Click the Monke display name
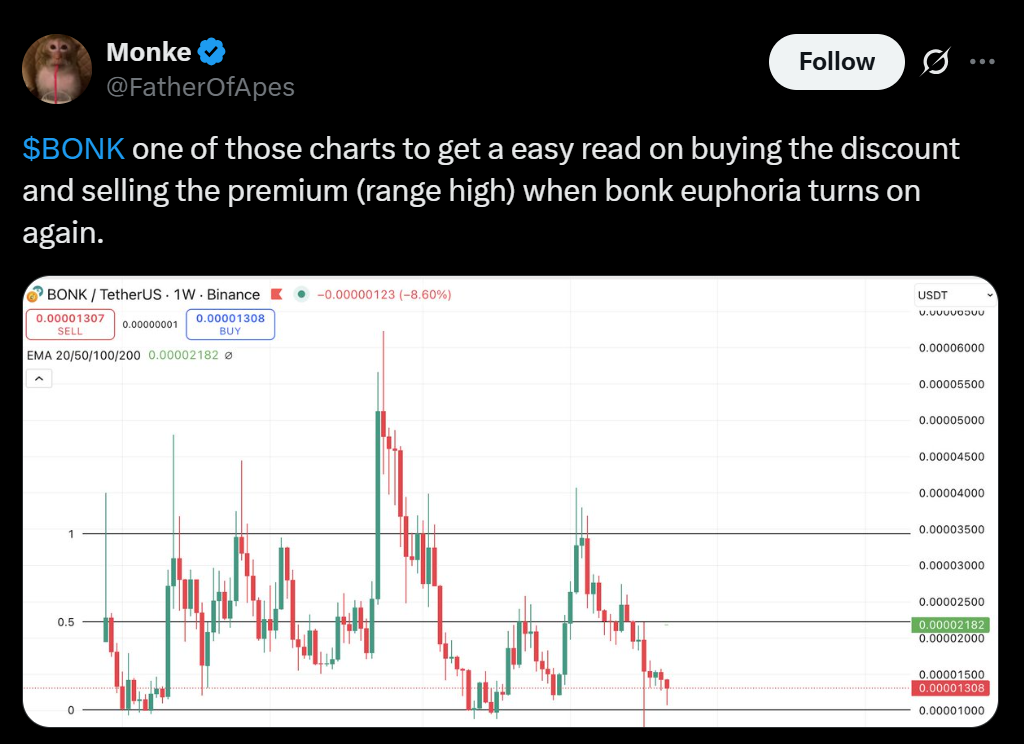The width and height of the screenshot is (1024, 744). [148, 51]
